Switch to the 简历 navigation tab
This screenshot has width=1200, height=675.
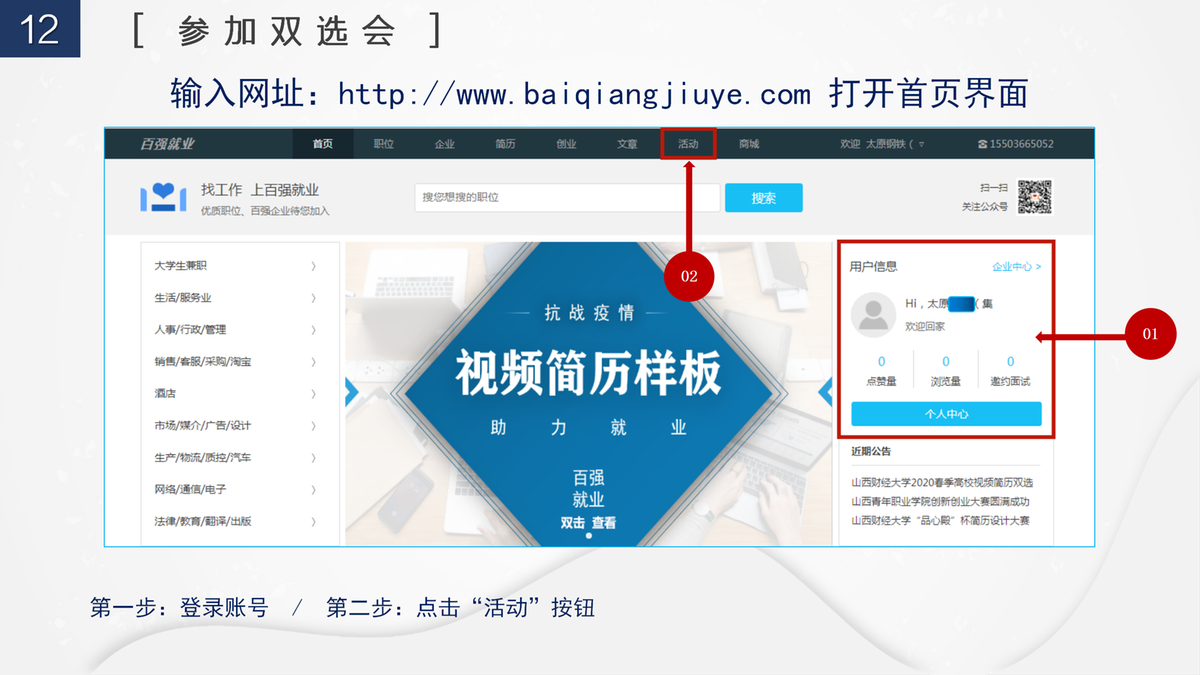pyautogui.click(x=506, y=144)
